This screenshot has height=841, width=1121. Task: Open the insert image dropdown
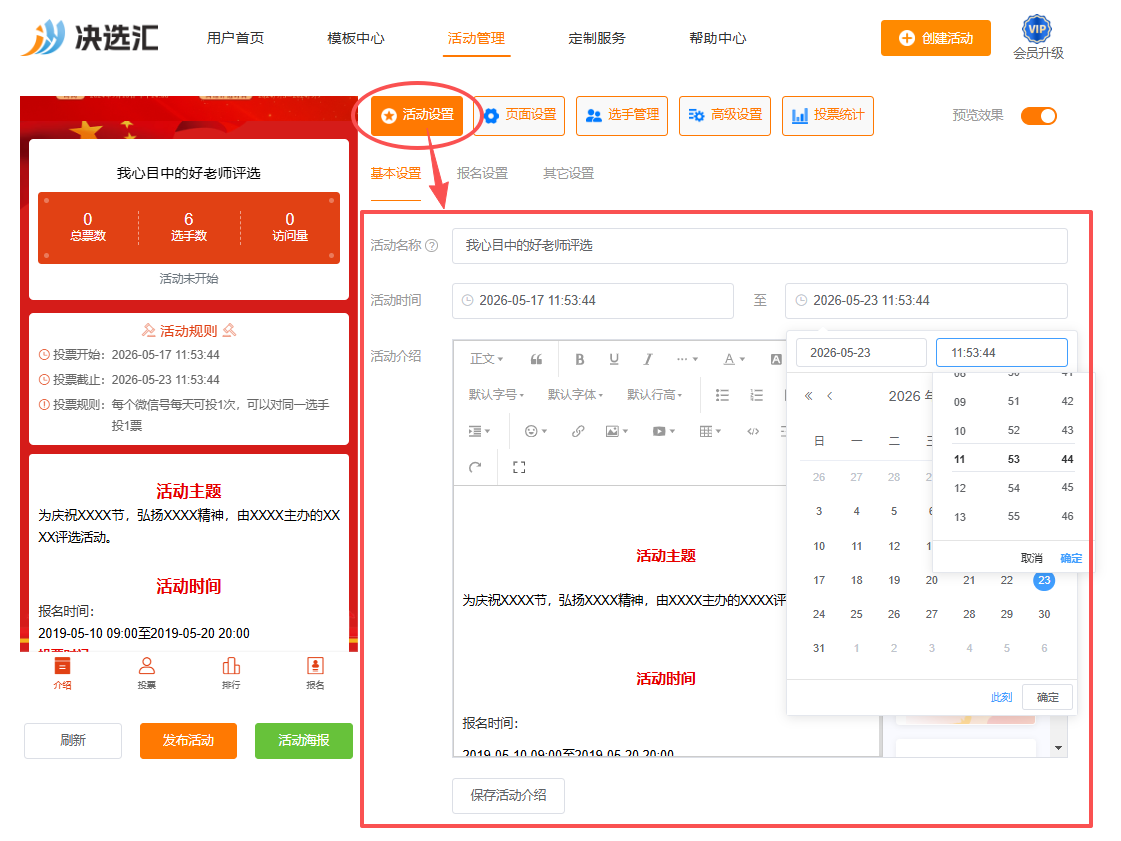pyautogui.click(x=616, y=431)
